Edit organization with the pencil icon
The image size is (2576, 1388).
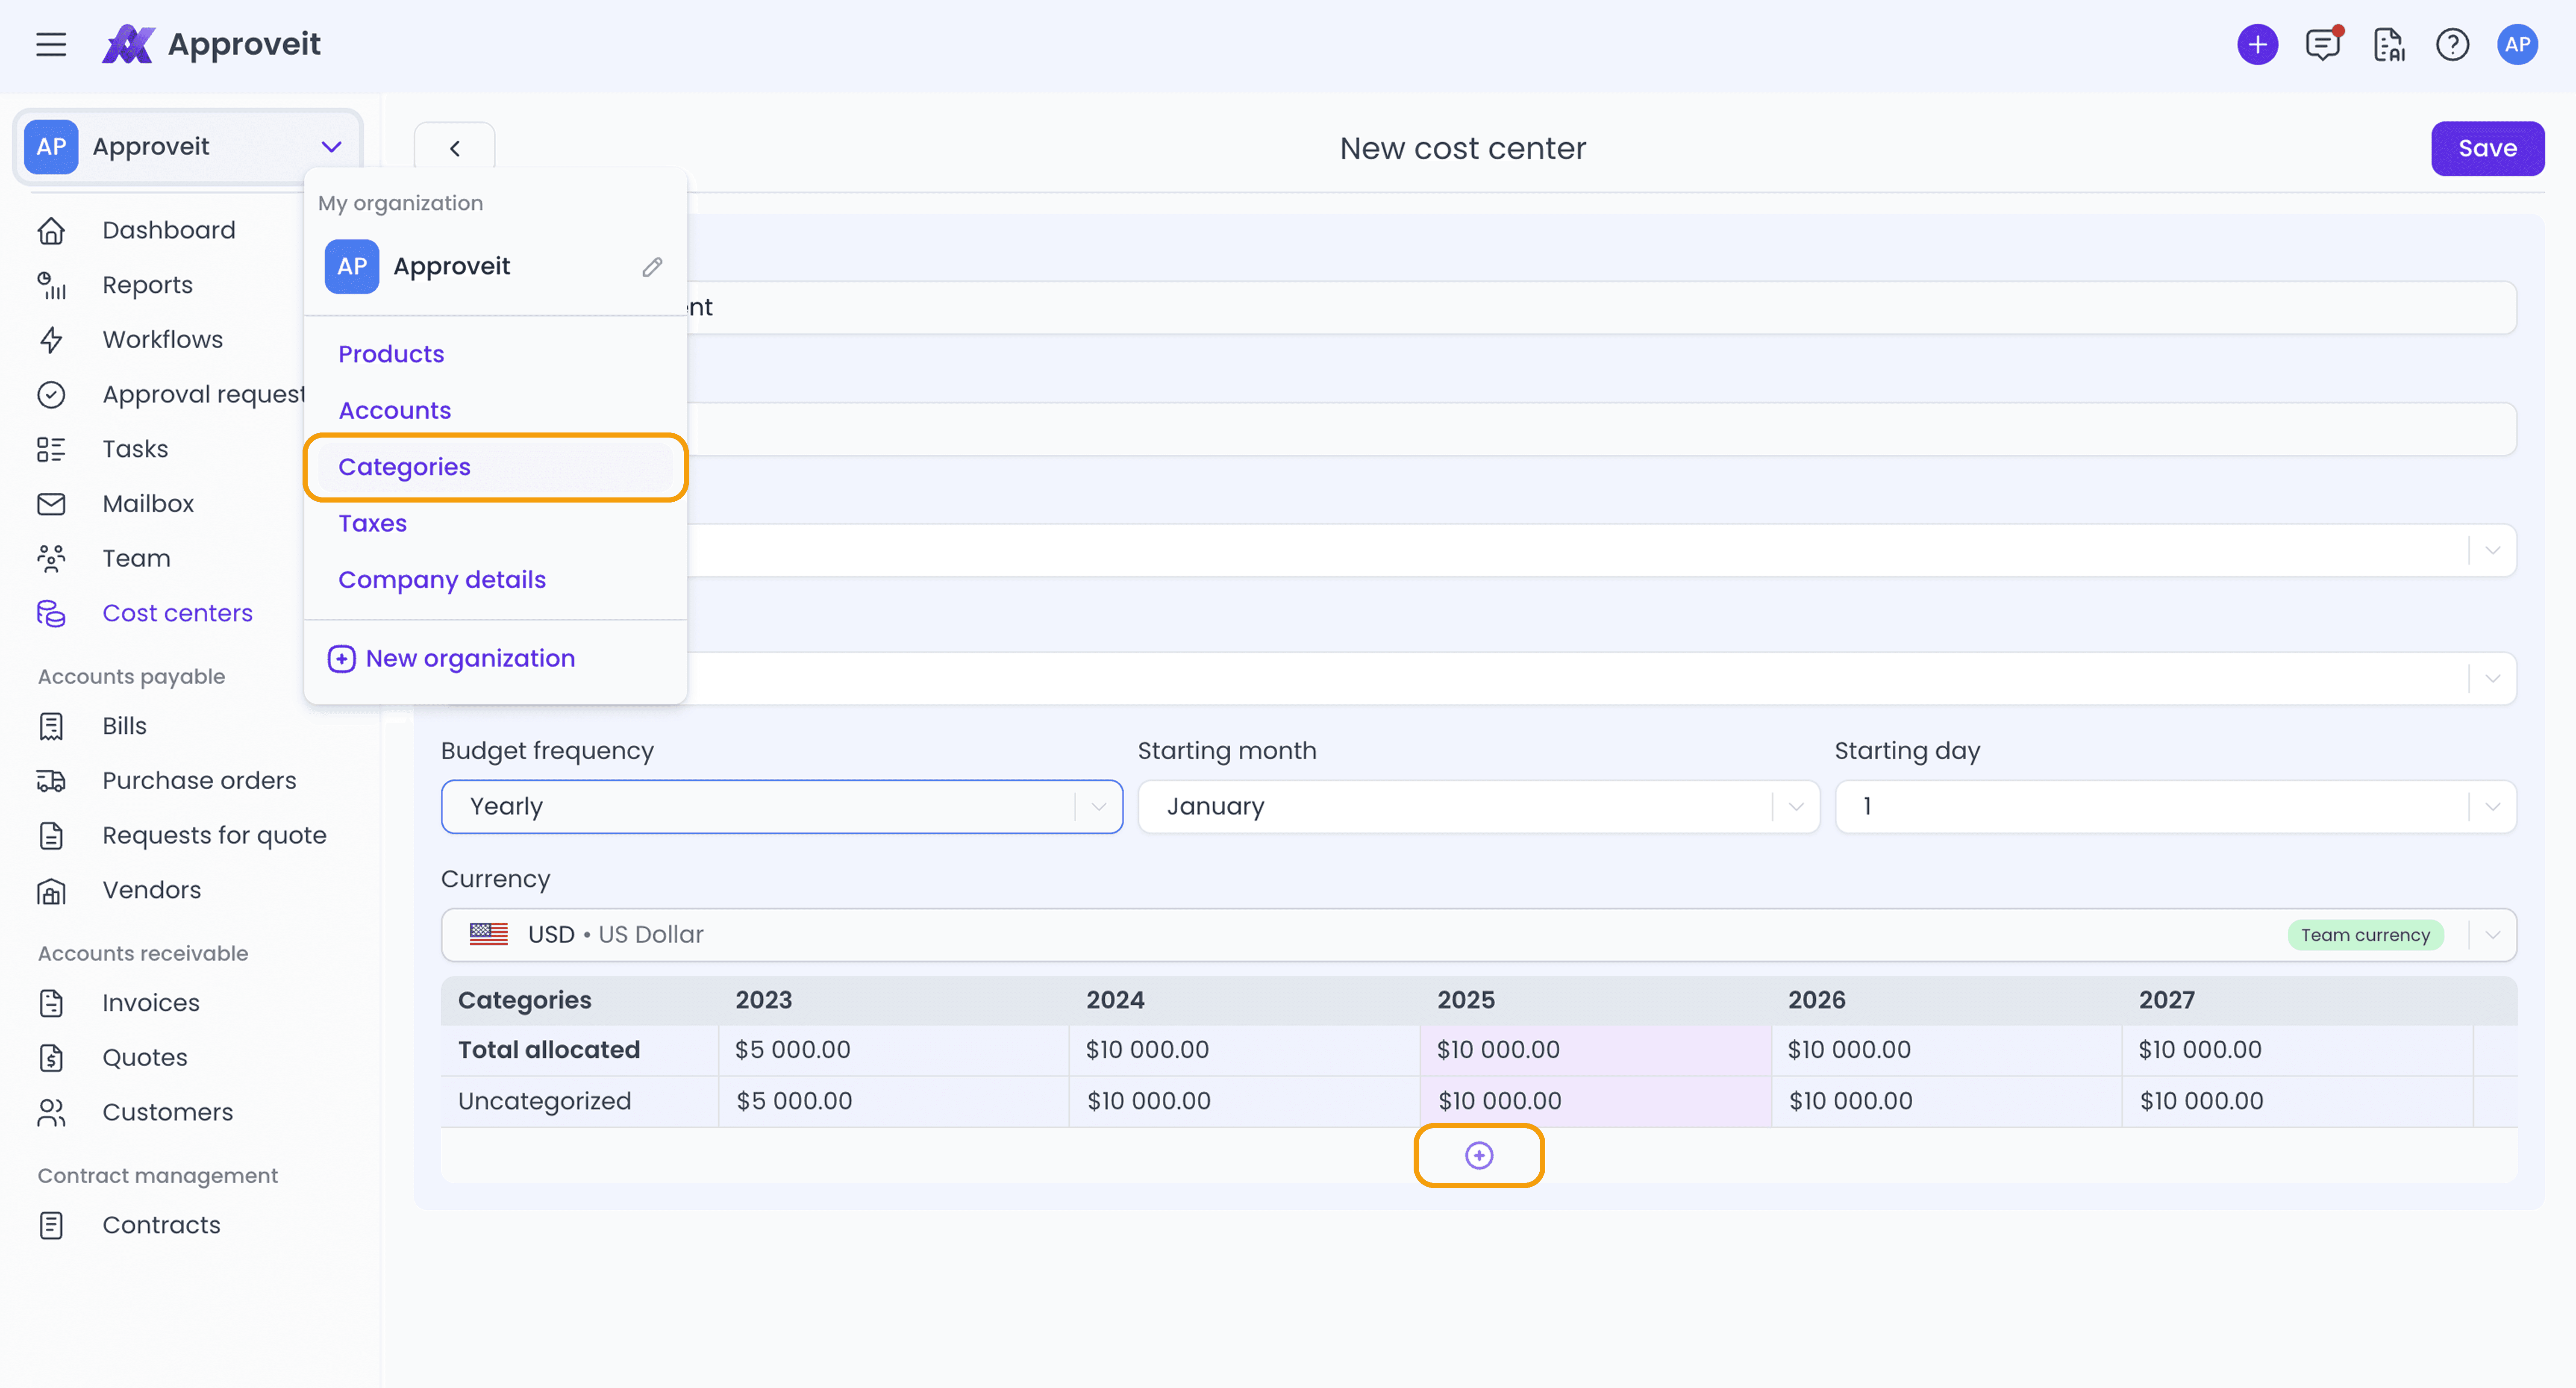point(652,267)
